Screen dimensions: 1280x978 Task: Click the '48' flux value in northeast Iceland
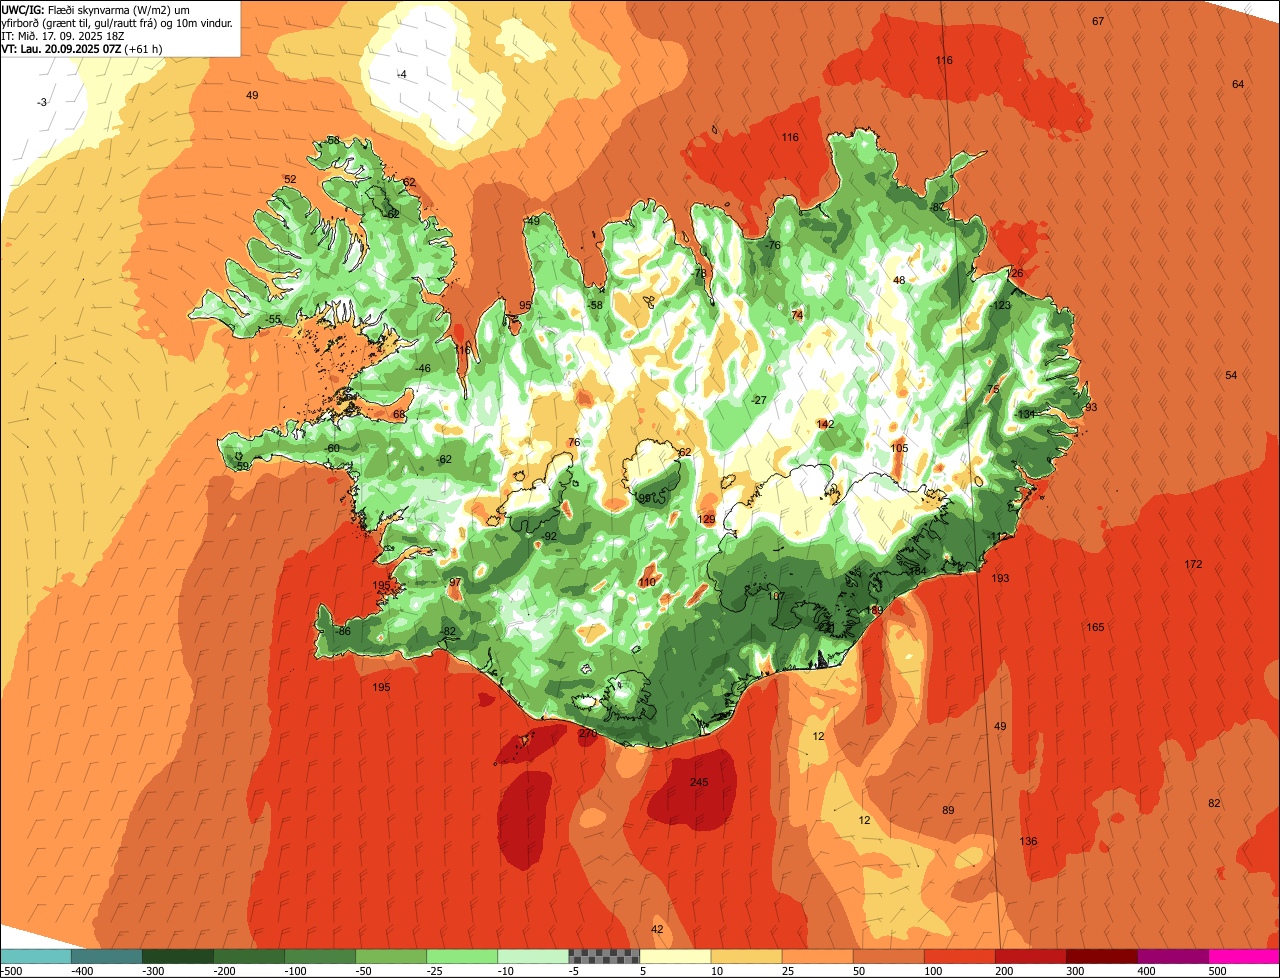[x=899, y=281]
